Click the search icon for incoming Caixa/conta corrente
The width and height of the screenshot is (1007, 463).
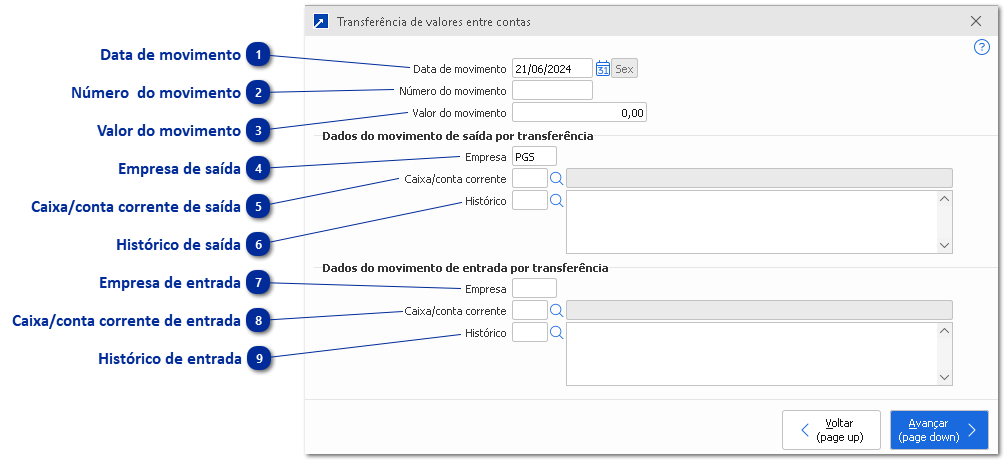point(557,311)
